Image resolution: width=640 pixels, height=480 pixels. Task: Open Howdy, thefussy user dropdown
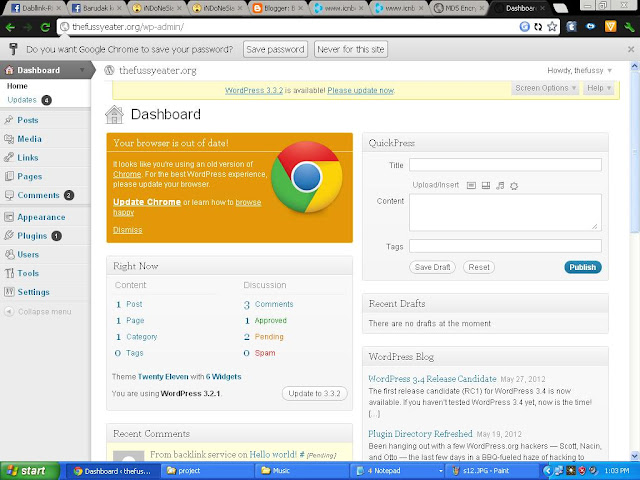[x=580, y=71]
